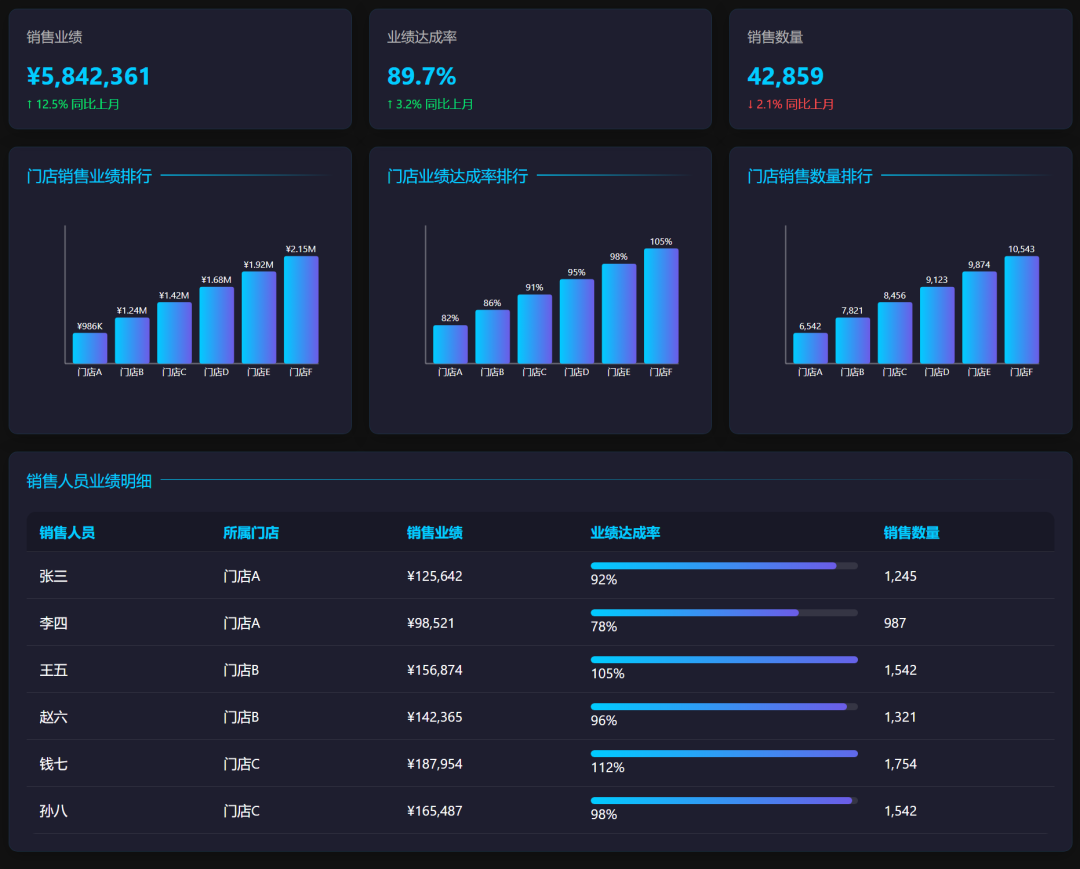
Task: Select the ¥1.68M sales bar
Action: pos(216,325)
